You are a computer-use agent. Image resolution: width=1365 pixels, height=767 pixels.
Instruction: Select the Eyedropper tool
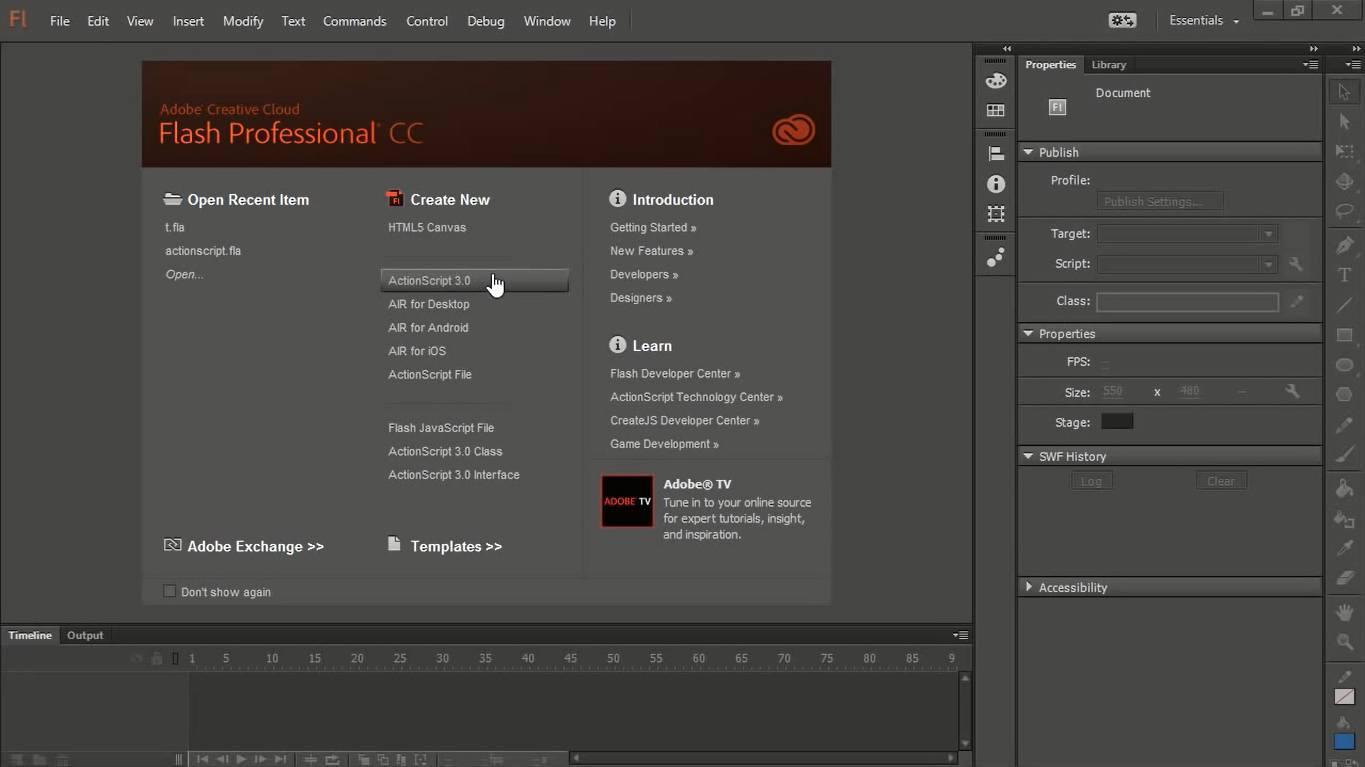click(1344, 548)
